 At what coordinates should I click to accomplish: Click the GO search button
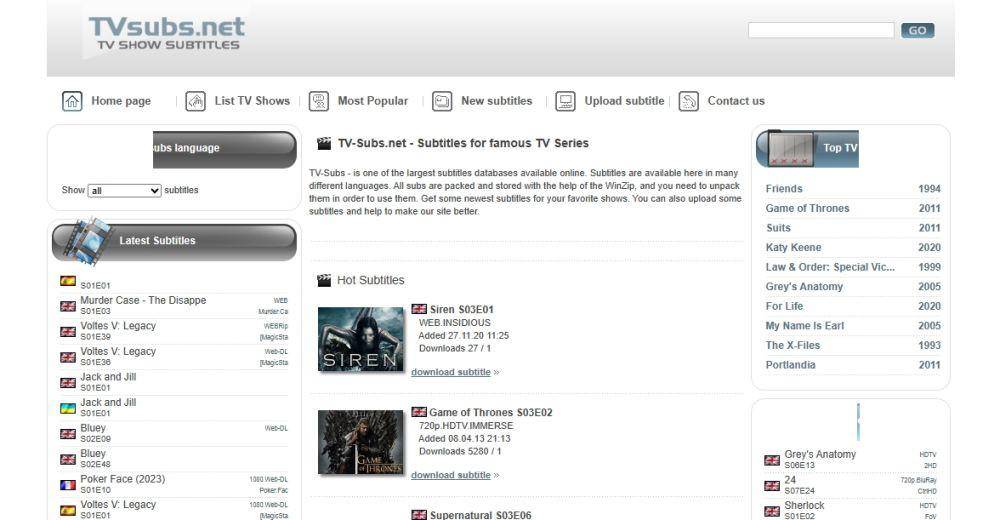pyautogui.click(x=918, y=30)
